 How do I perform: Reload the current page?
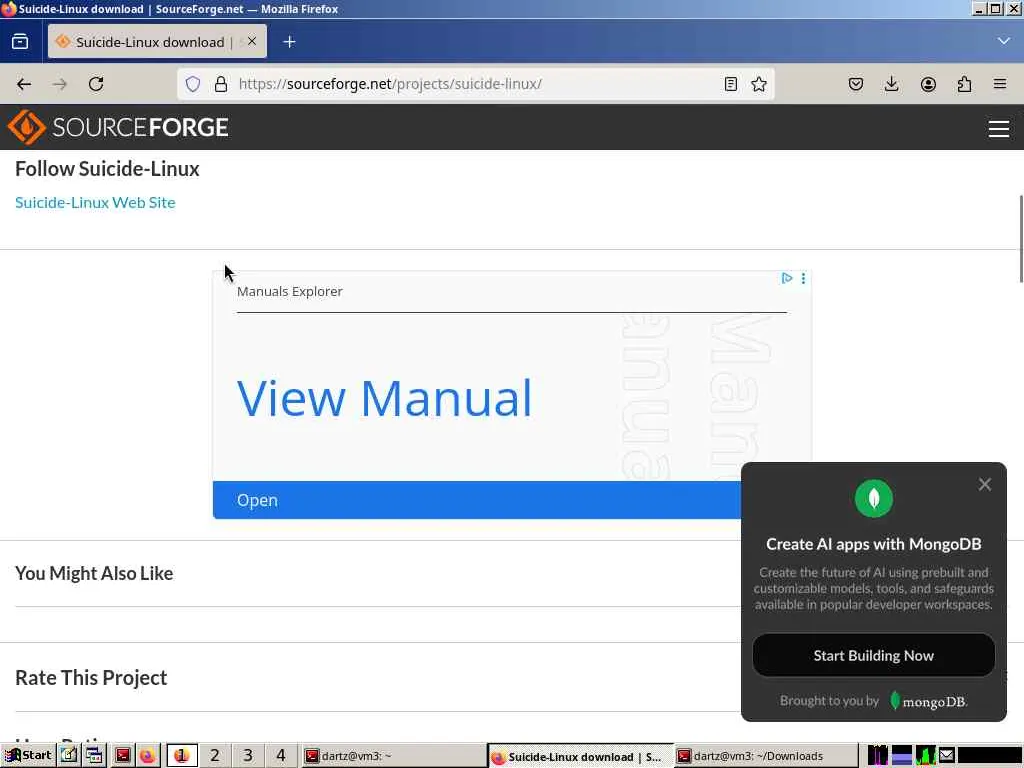(96, 84)
